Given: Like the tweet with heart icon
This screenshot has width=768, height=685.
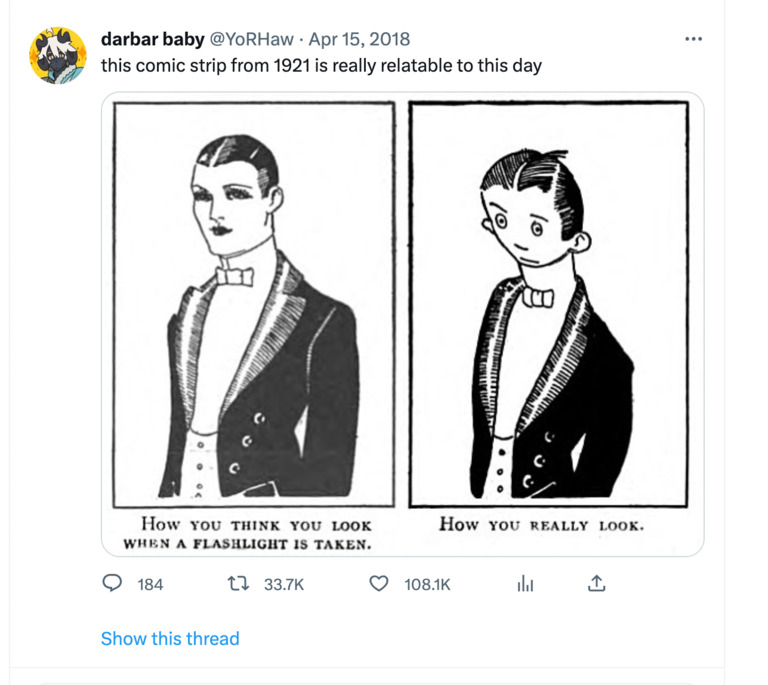Looking at the screenshot, I should (x=379, y=583).
